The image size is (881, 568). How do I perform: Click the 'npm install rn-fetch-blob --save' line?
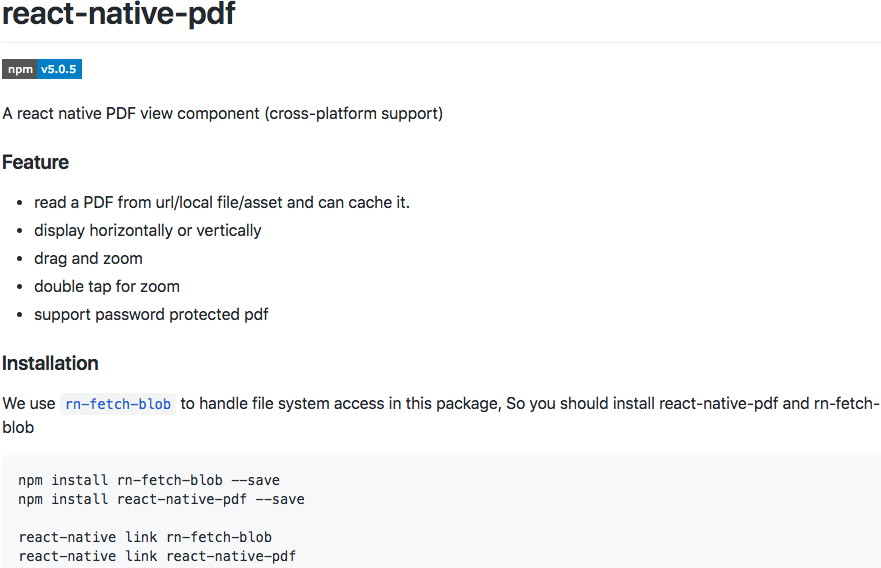tap(149, 480)
